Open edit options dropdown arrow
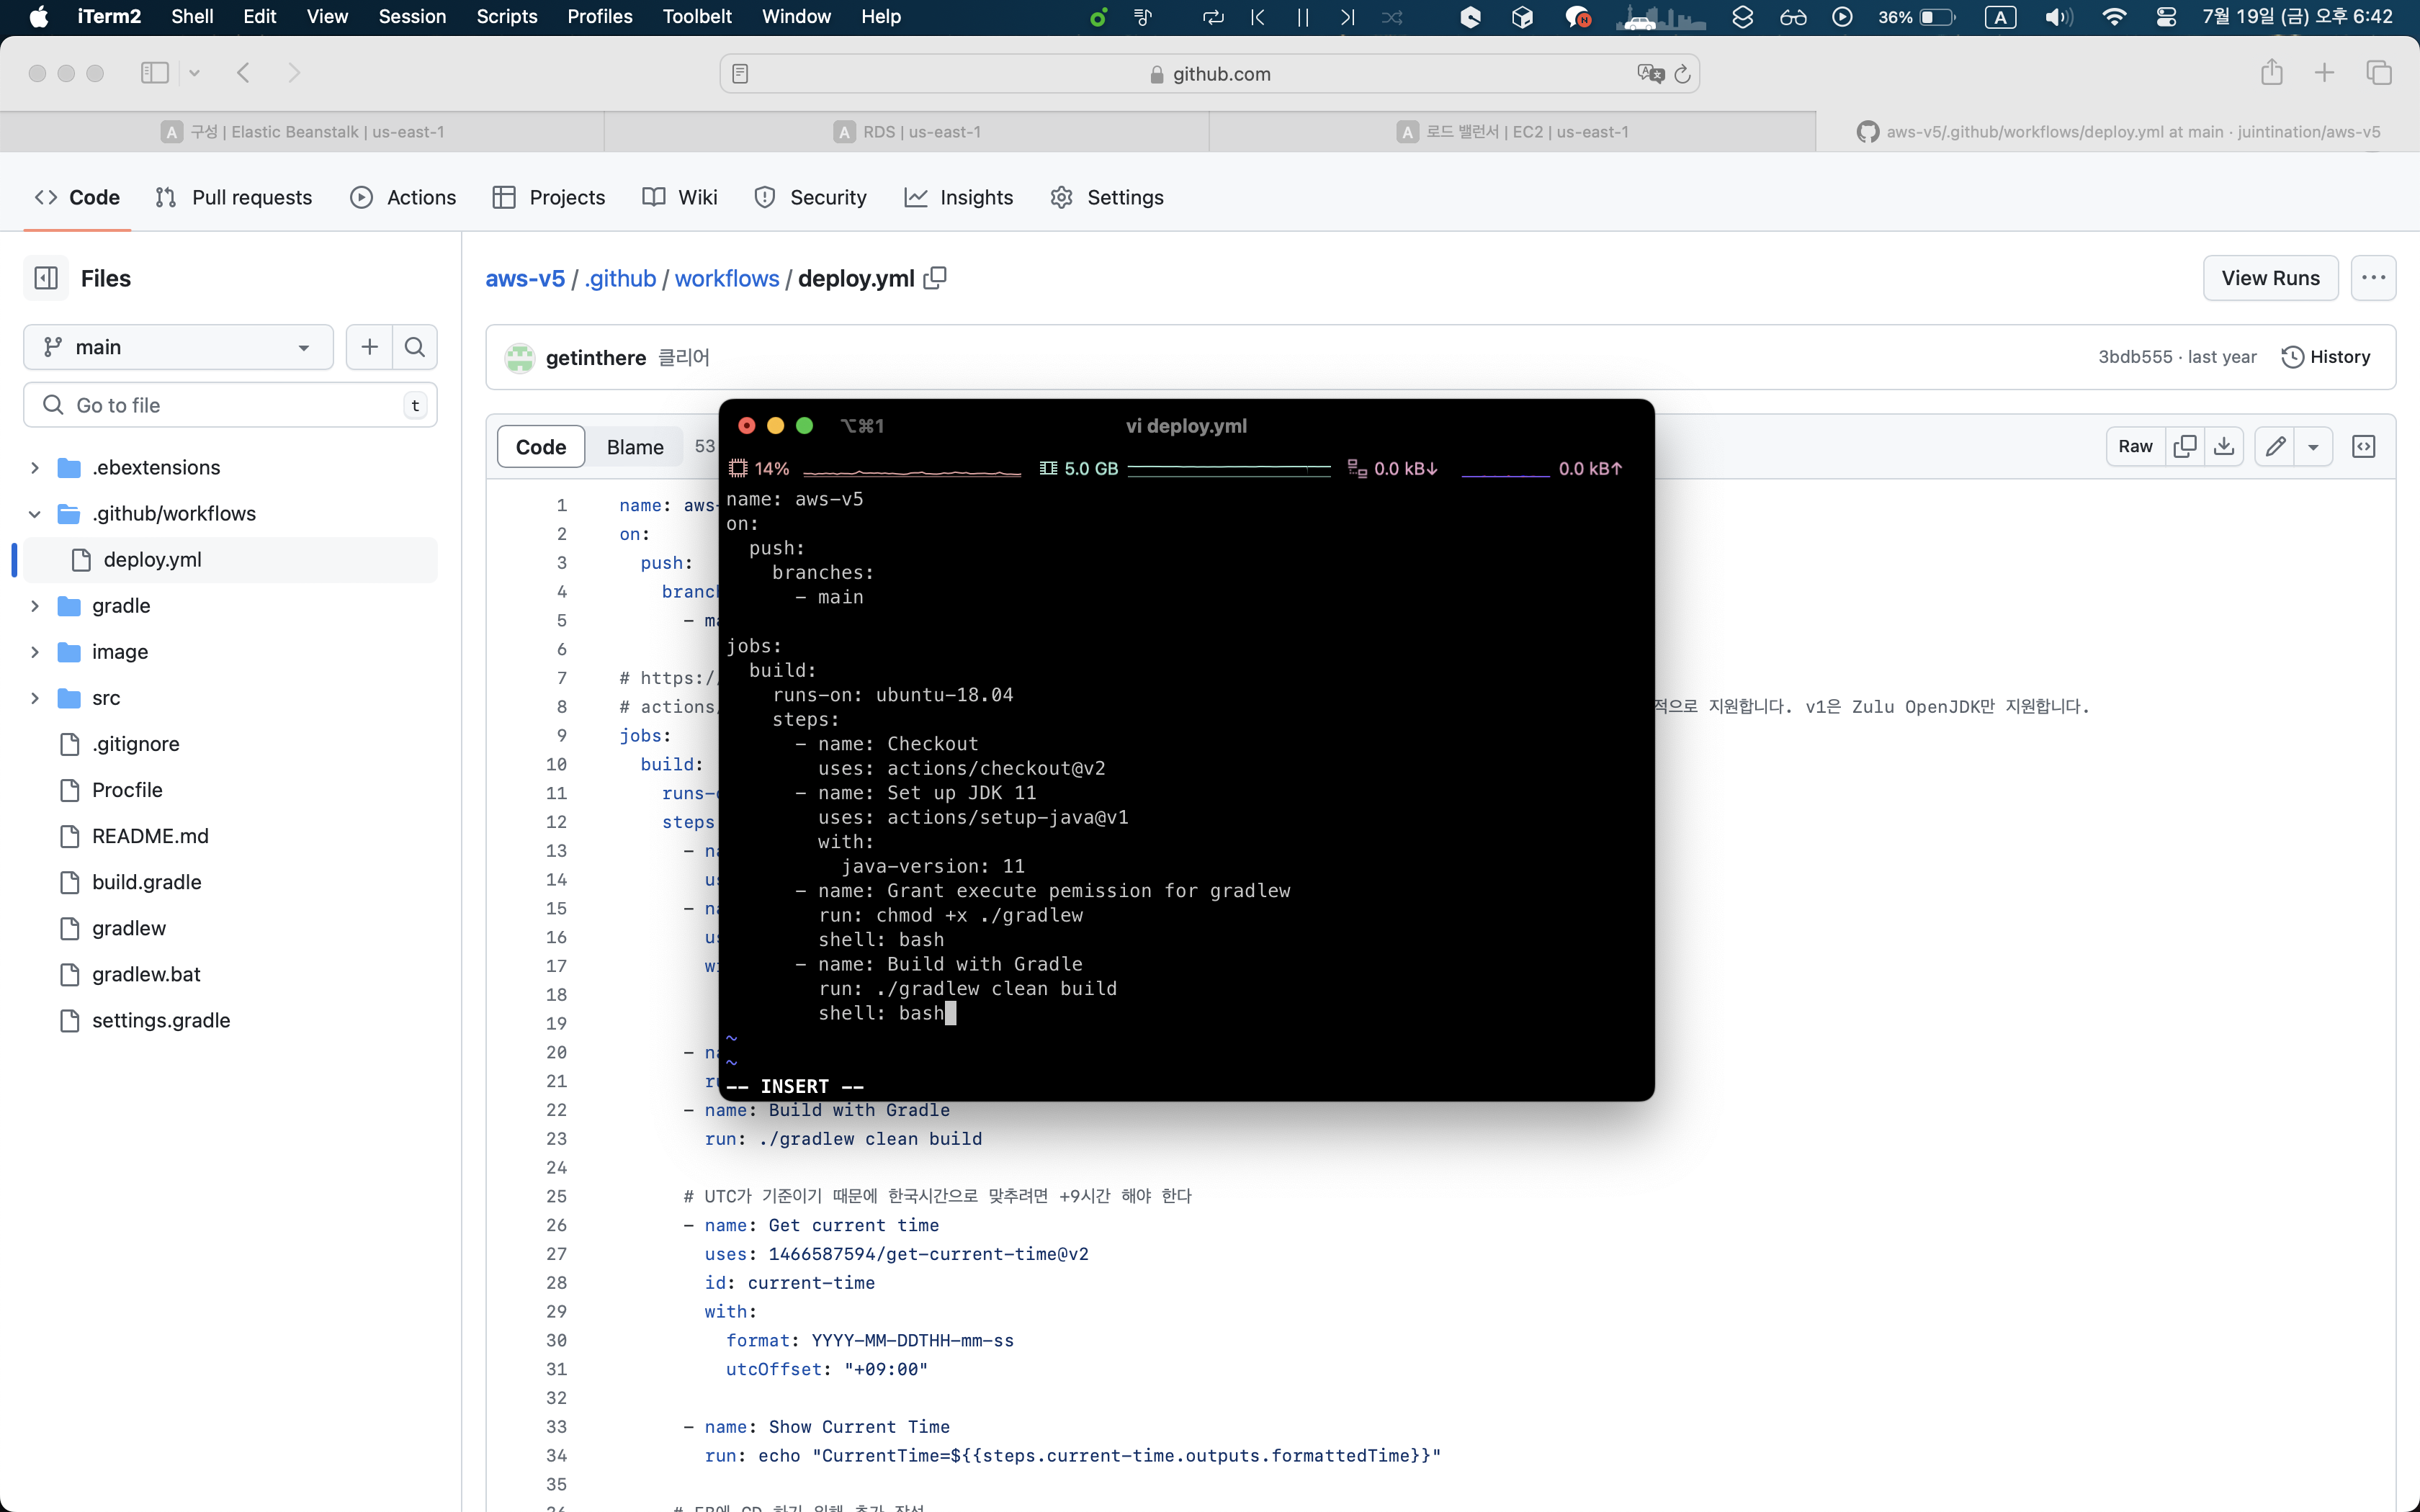This screenshot has width=2420, height=1512. coord(2313,446)
